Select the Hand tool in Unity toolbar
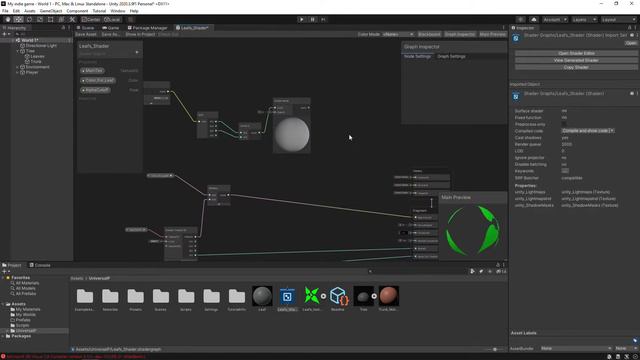The width and height of the screenshot is (640, 360). click(x=8, y=20)
